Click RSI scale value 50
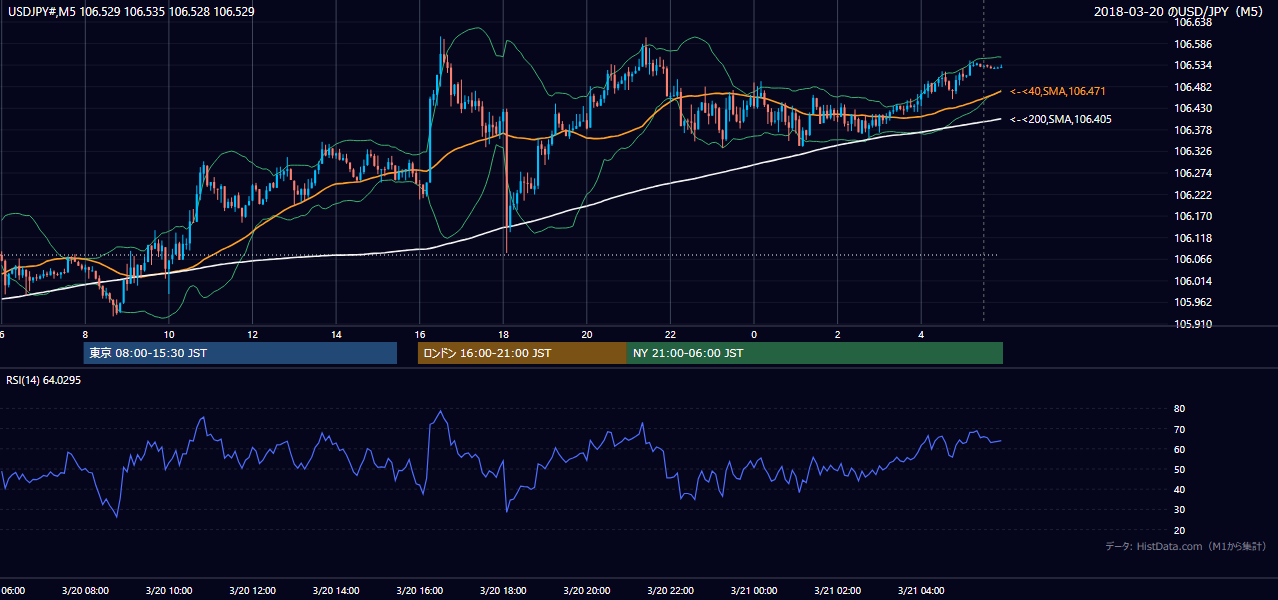This screenshot has width=1278, height=600. point(1179,469)
